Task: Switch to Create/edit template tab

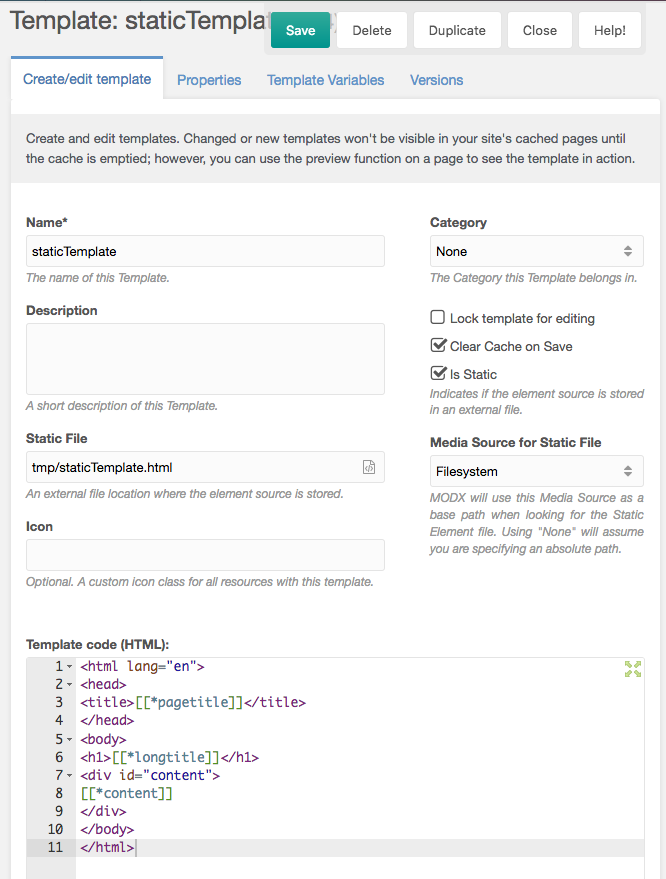Action: pos(87,79)
